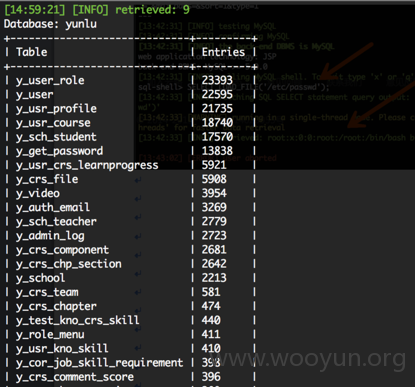Click entry count 3954
Viewport: 415px width, 387px height.
coord(214,193)
